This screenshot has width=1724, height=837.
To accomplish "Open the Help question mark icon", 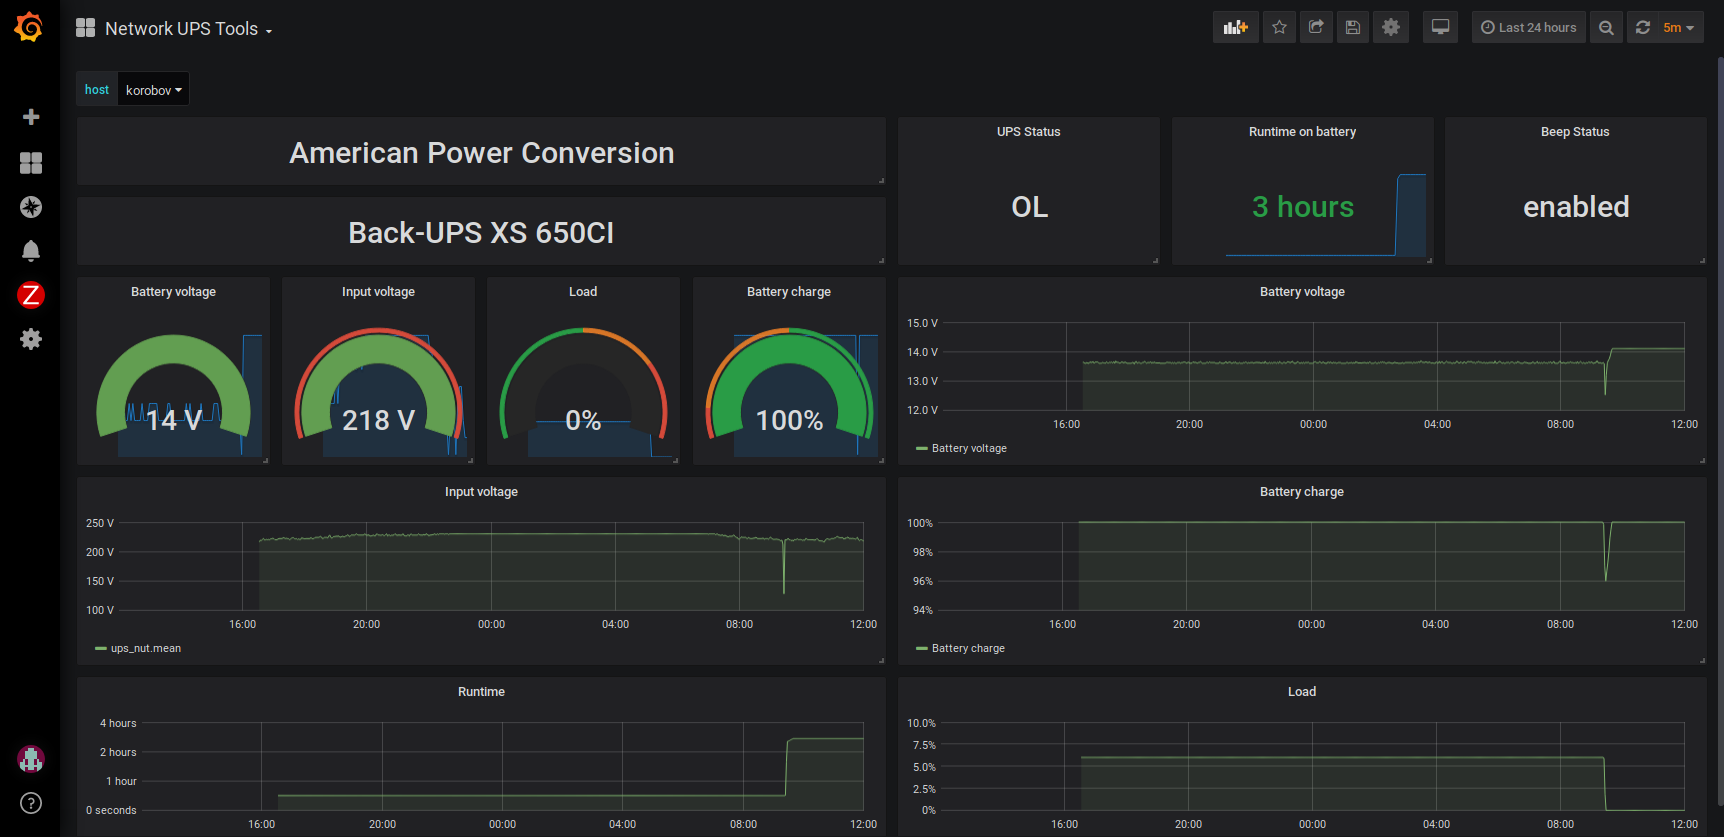I will pos(31,803).
